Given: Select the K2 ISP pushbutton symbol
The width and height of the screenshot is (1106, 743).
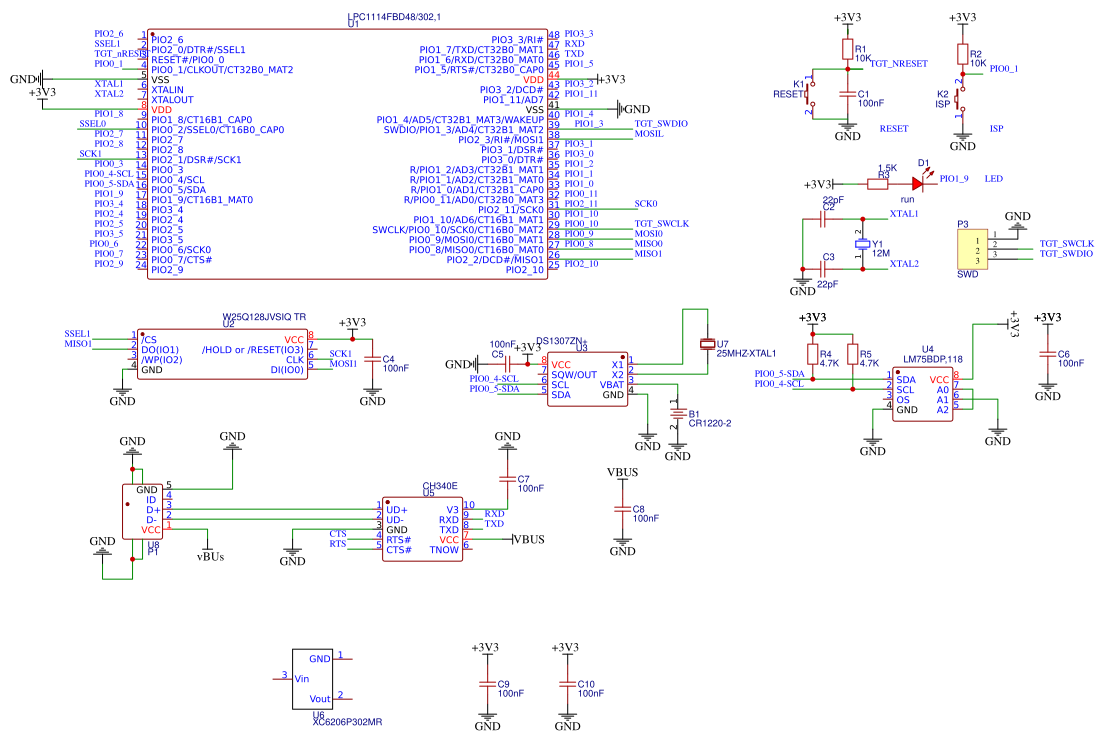Looking at the screenshot, I should pos(960,99).
